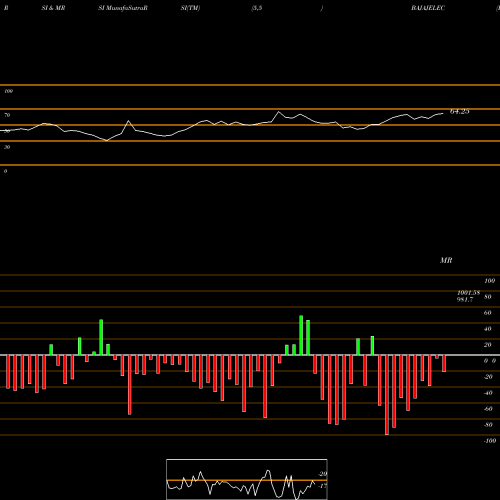Click the RSI value label 64.25
This screenshot has height=500, width=500.
459,112
